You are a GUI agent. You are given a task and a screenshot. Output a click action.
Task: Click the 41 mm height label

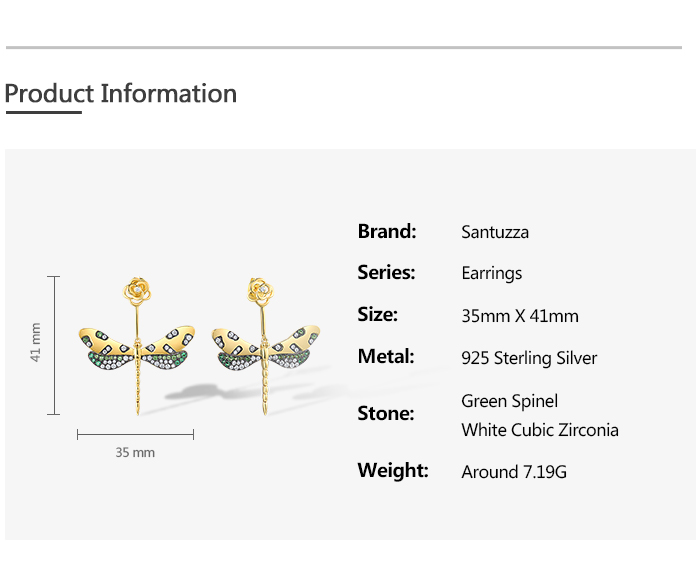(36, 343)
